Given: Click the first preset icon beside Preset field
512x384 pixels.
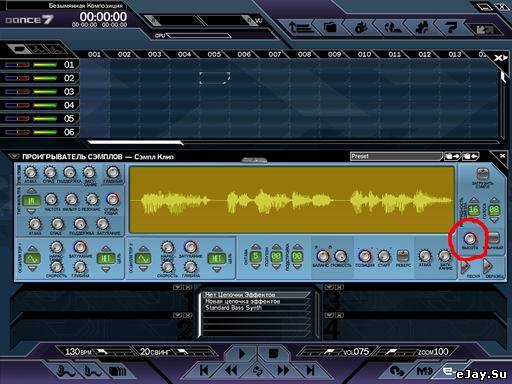Looking at the screenshot, I should click(x=453, y=156).
